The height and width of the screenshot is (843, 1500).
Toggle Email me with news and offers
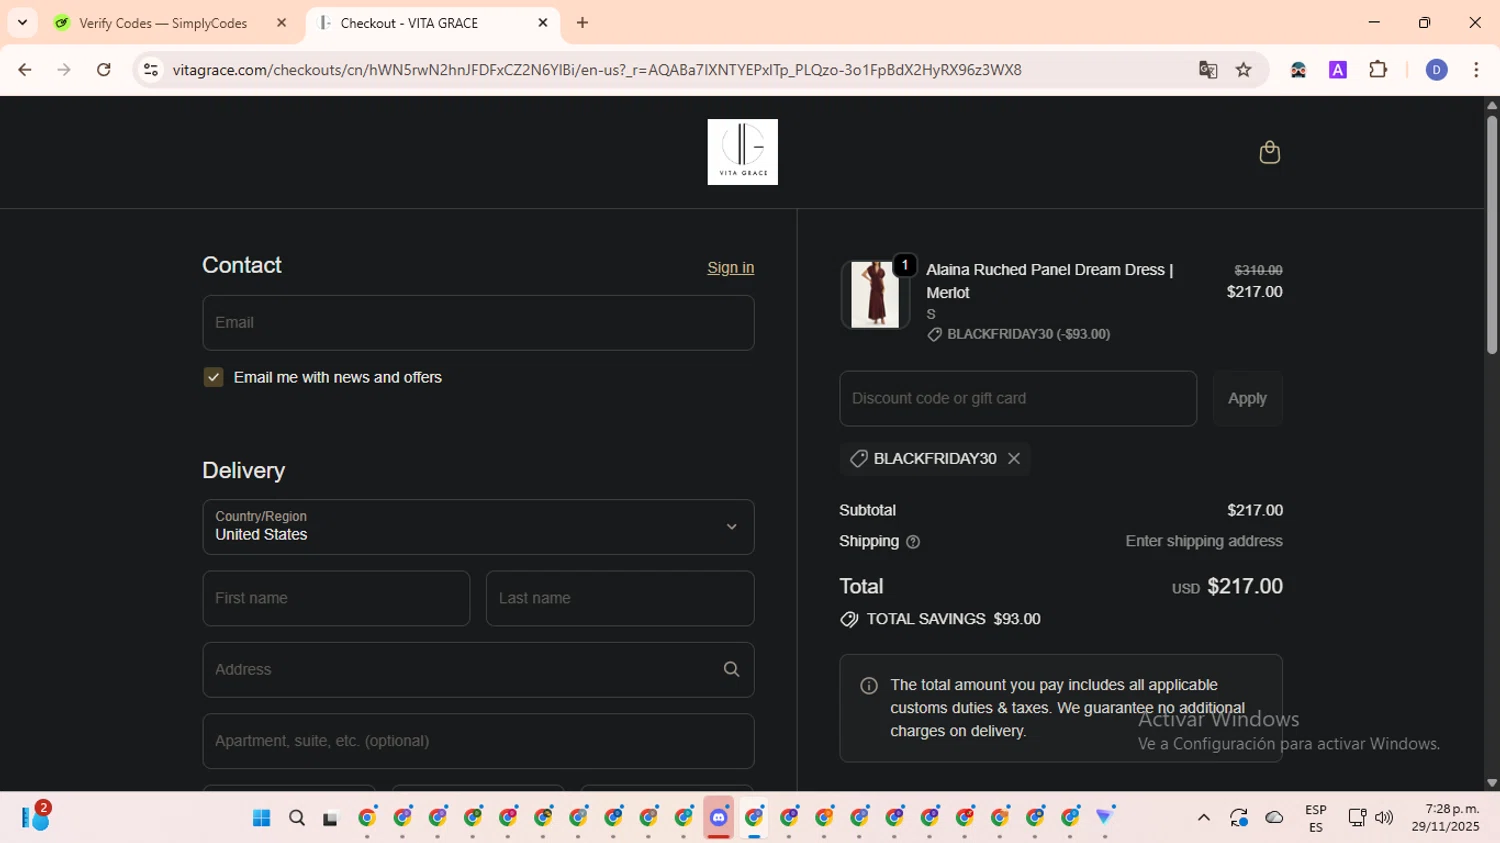(x=213, y=377)
